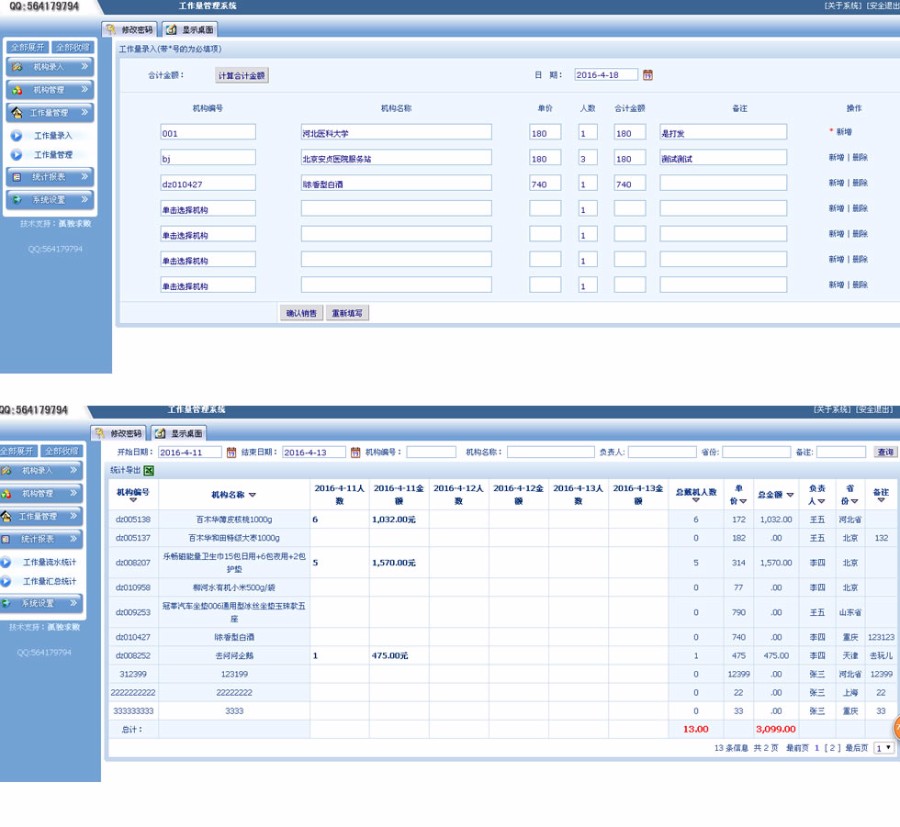The height and width of the screenshot is (827, 900).
Task: Open 工作量录入 with its play icon in upper sidebar
Action: click(x=43, y=135)
